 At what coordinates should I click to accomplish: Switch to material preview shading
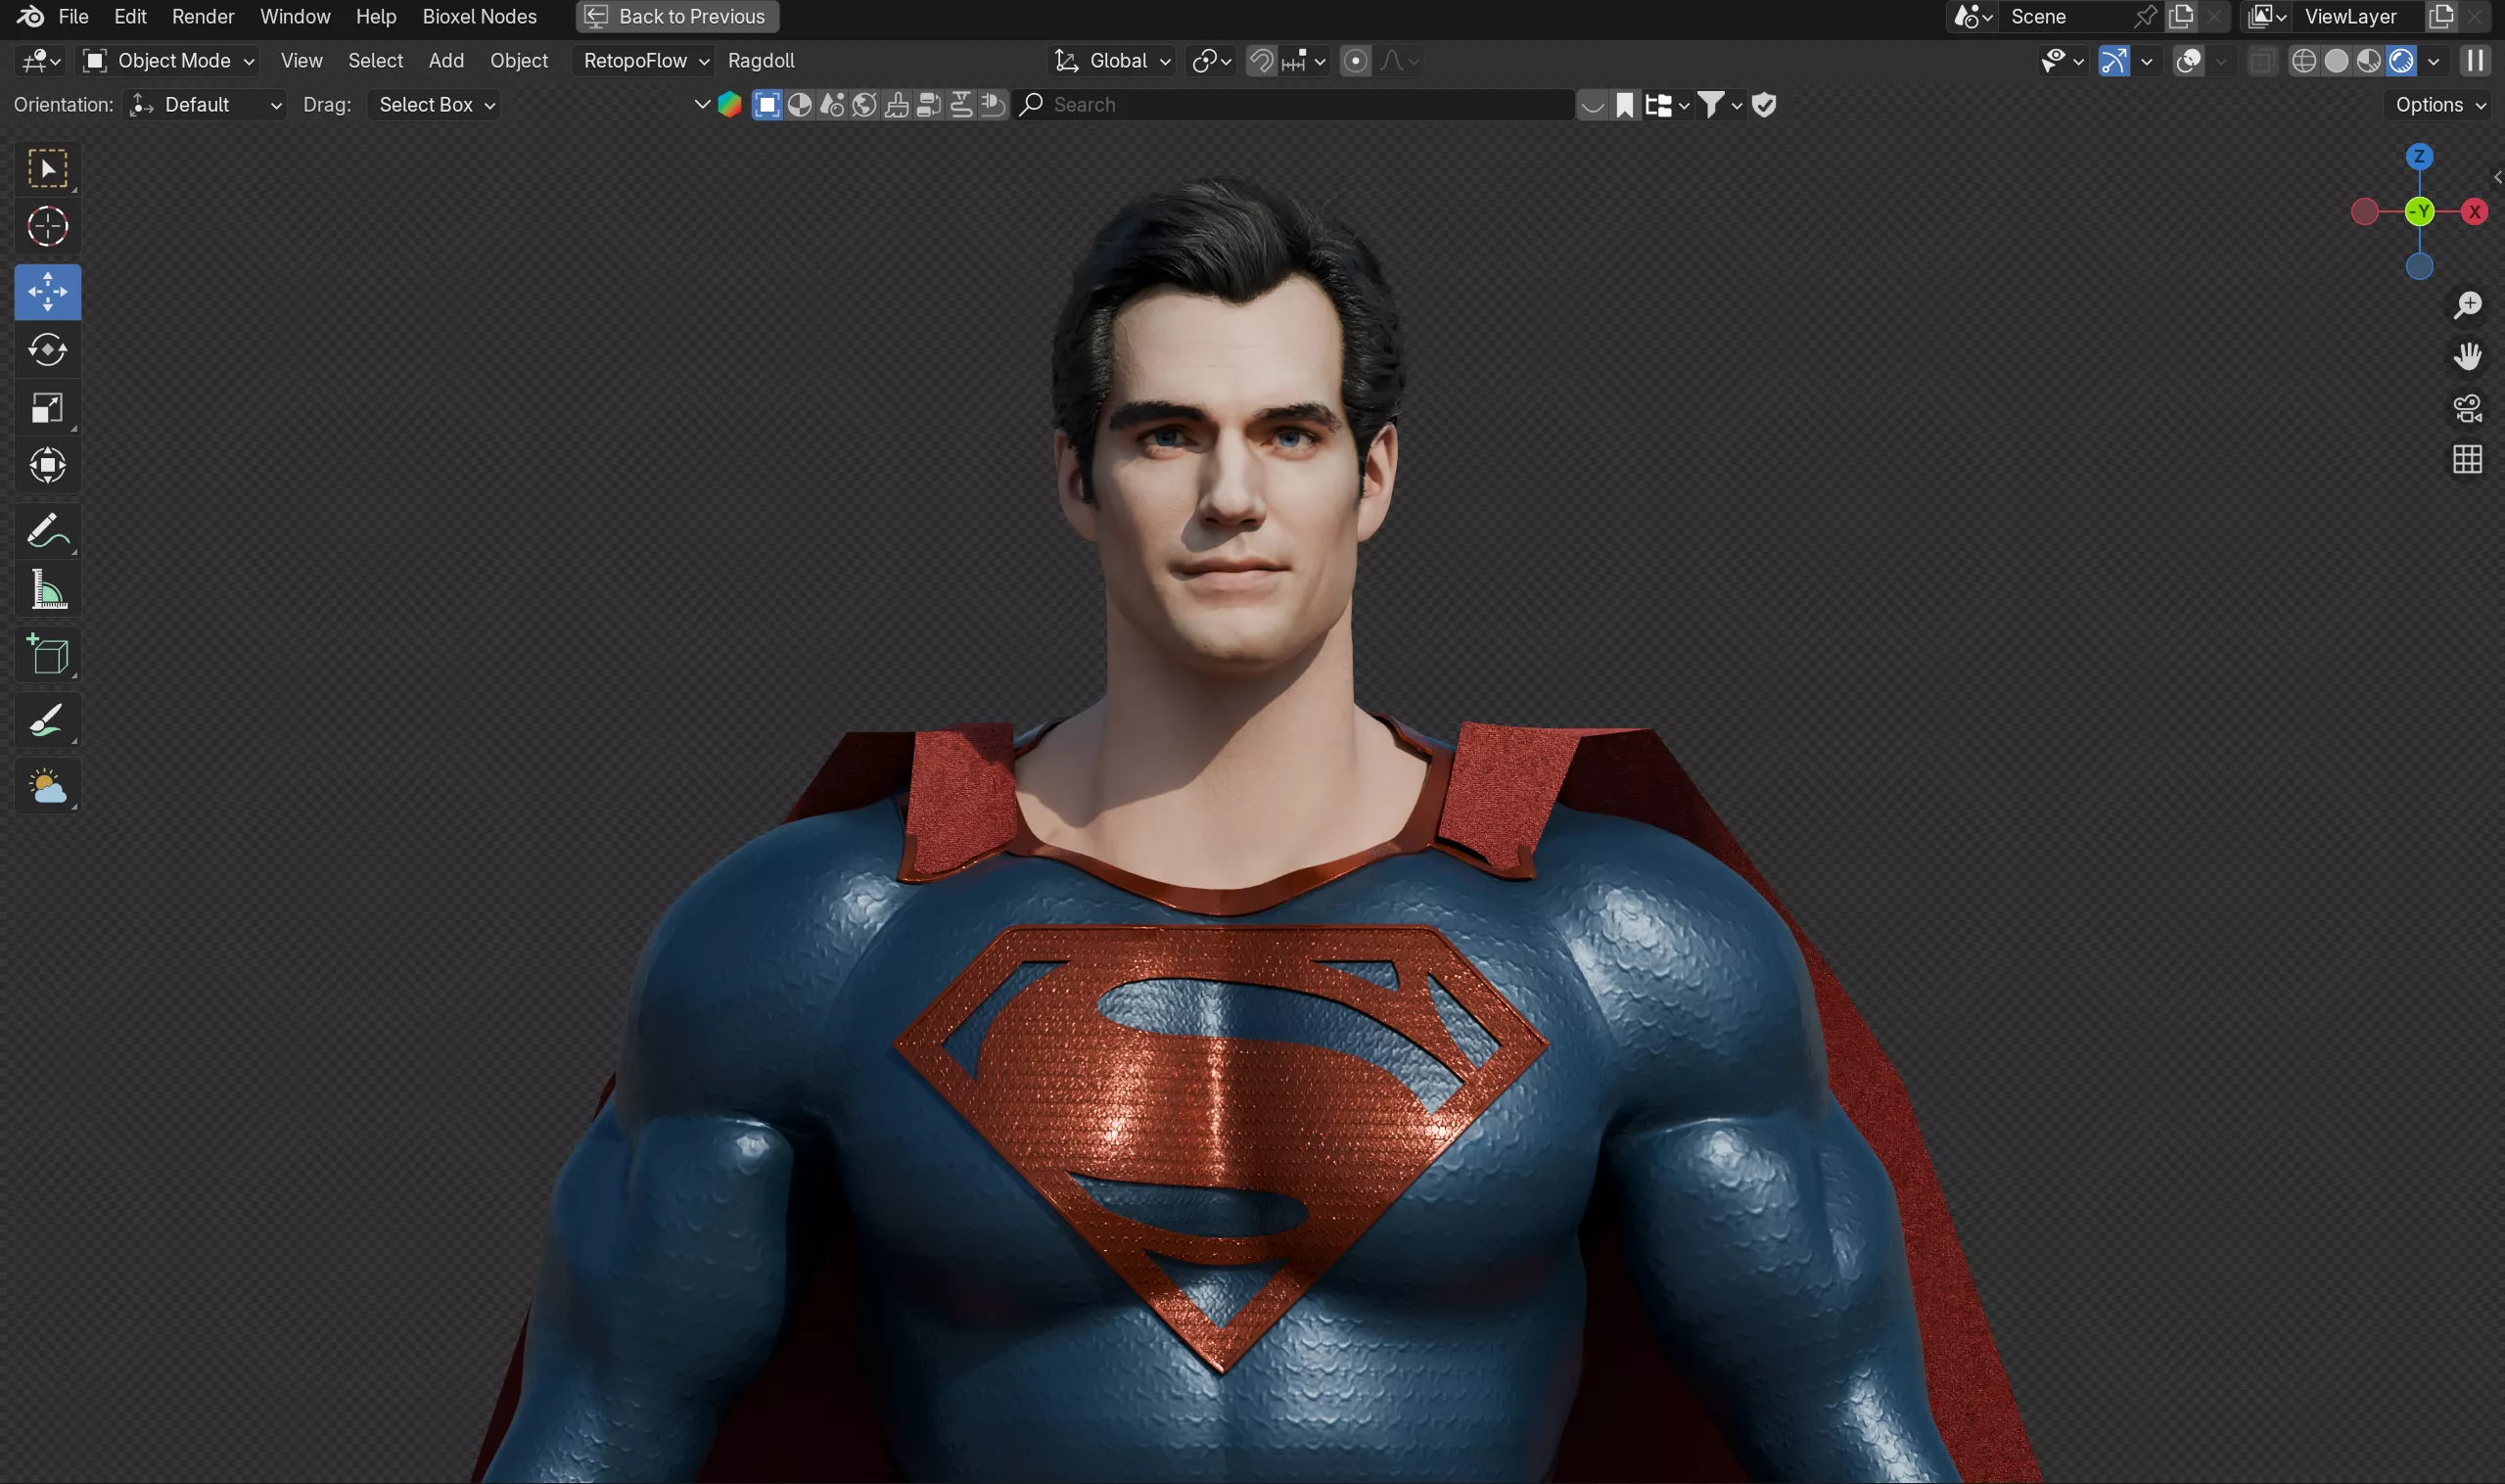click(x=2368, y=61)
